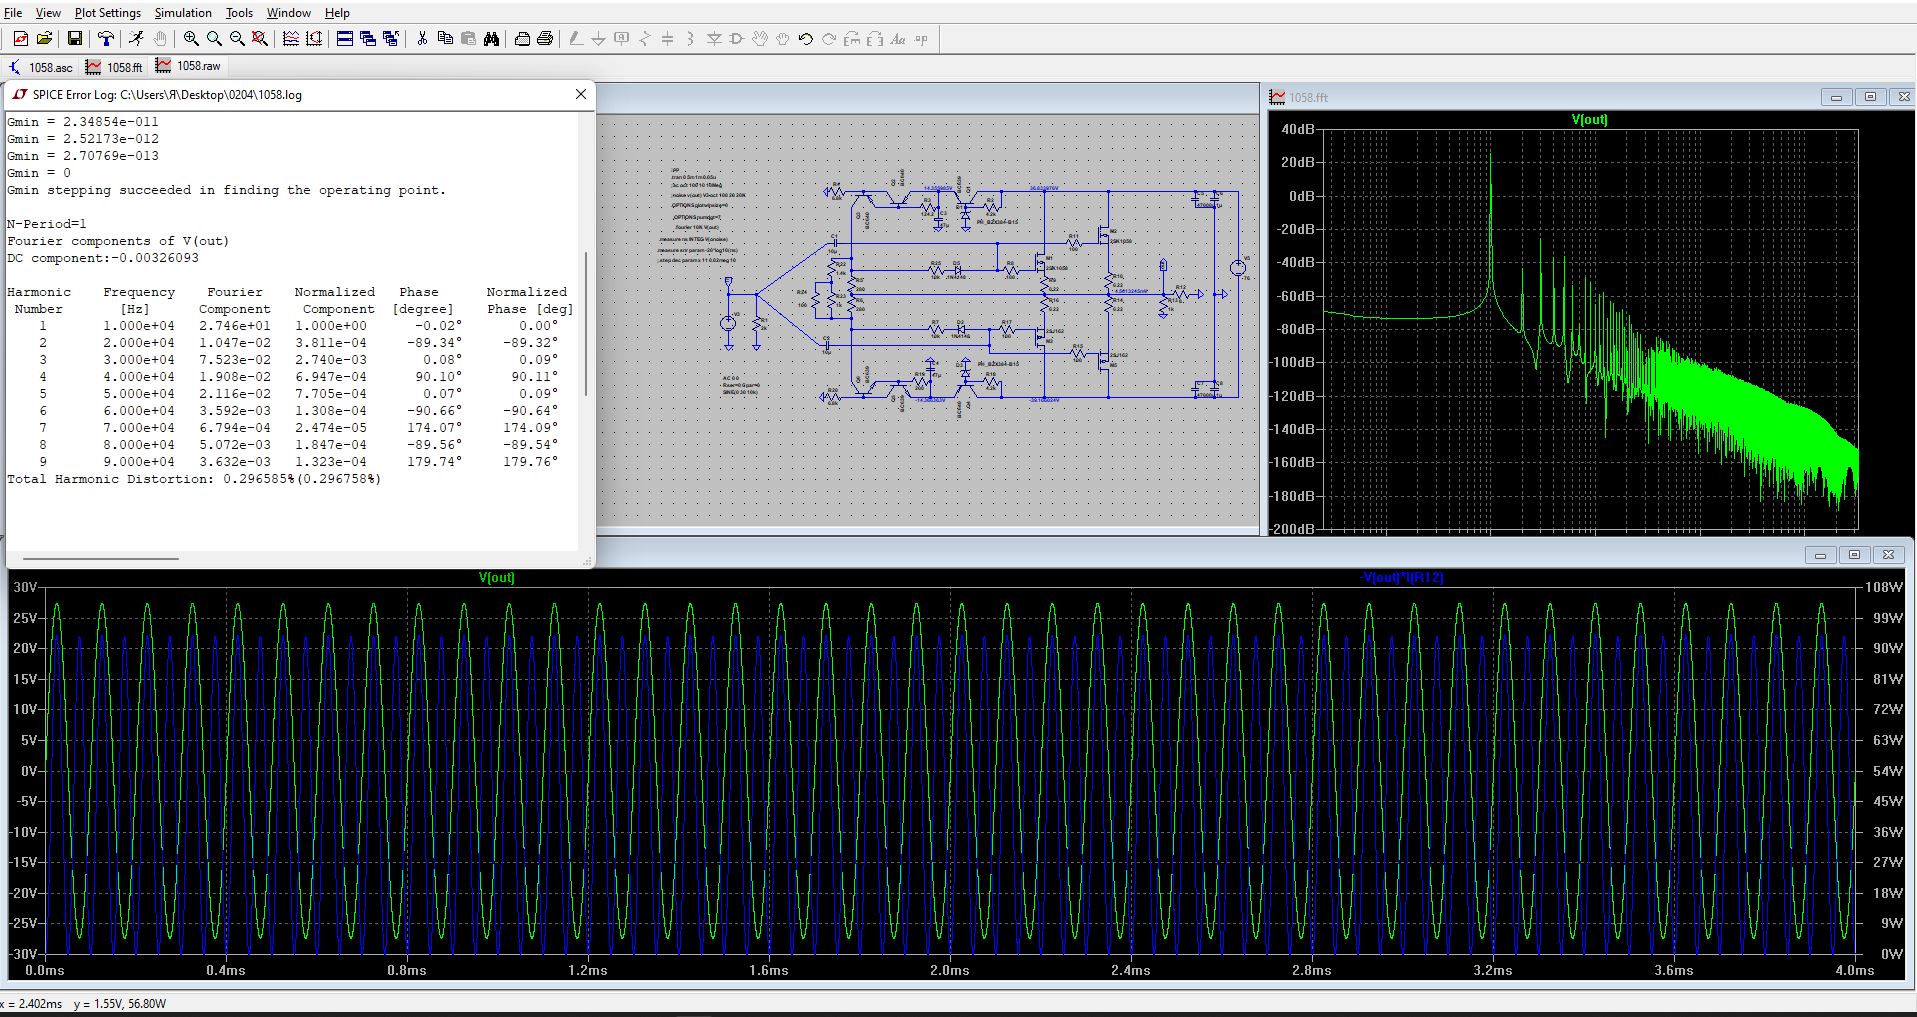Open the Control Panel hammer icon
This screenshot has height=1017, width=1917.
pyautogui.click(x=105, y=39)
